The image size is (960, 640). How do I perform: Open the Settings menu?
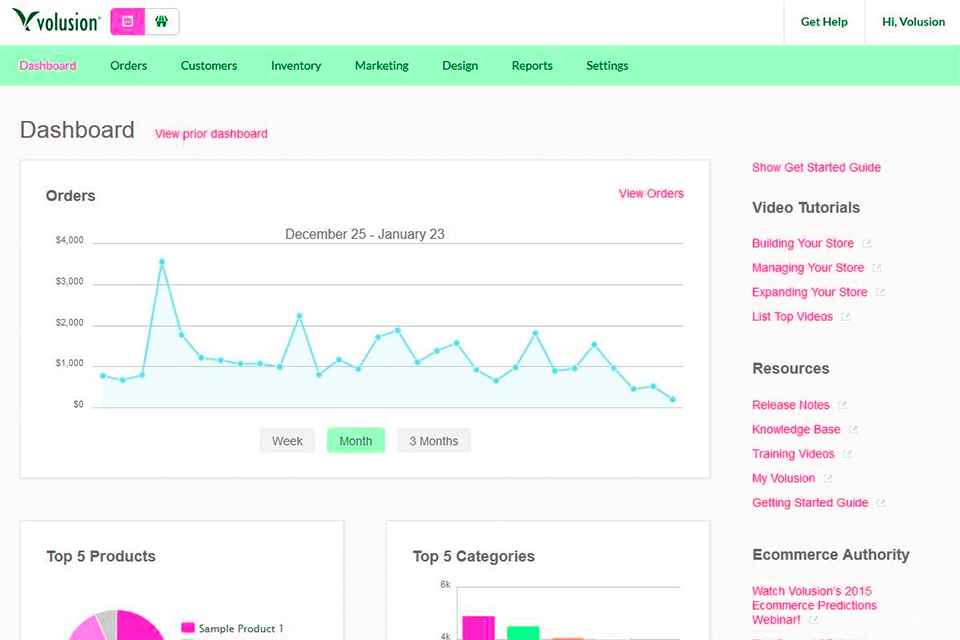point(607,66)
